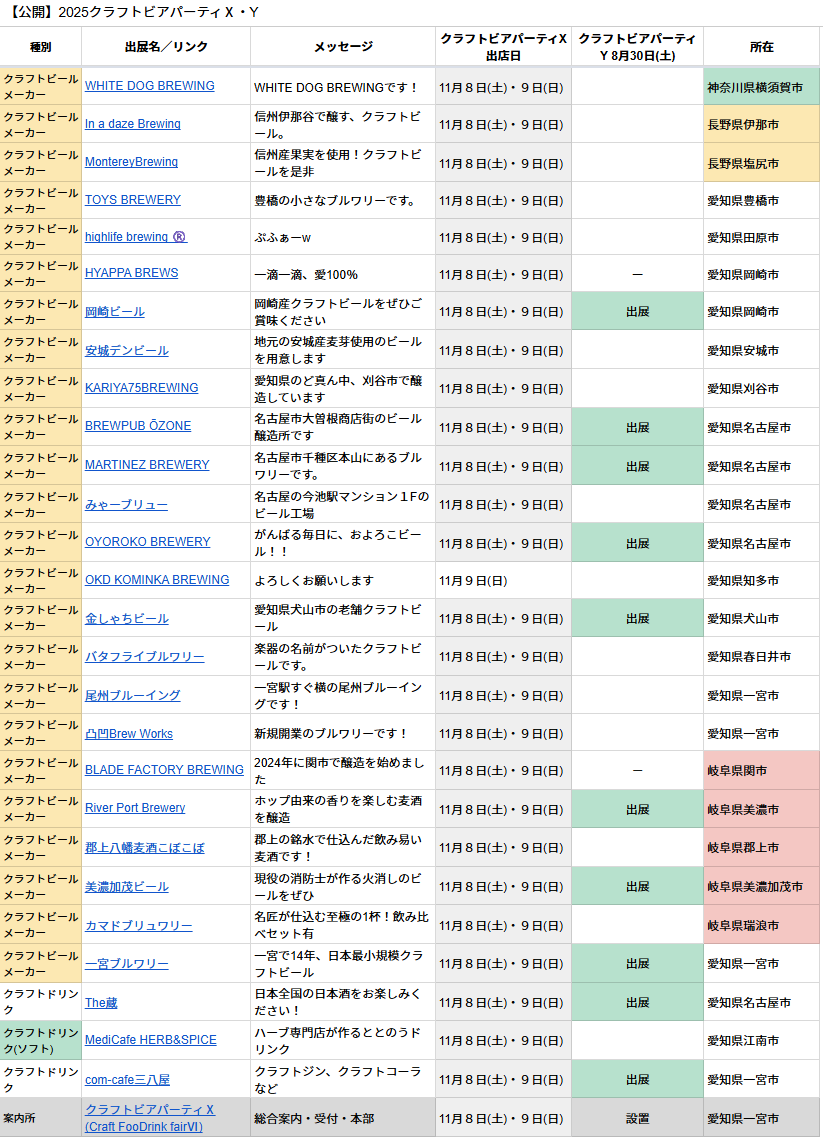Select the クラフトドリンク(ソフト) category cell
Screen dimensions: 823x1137
[x=41, y=1041]
